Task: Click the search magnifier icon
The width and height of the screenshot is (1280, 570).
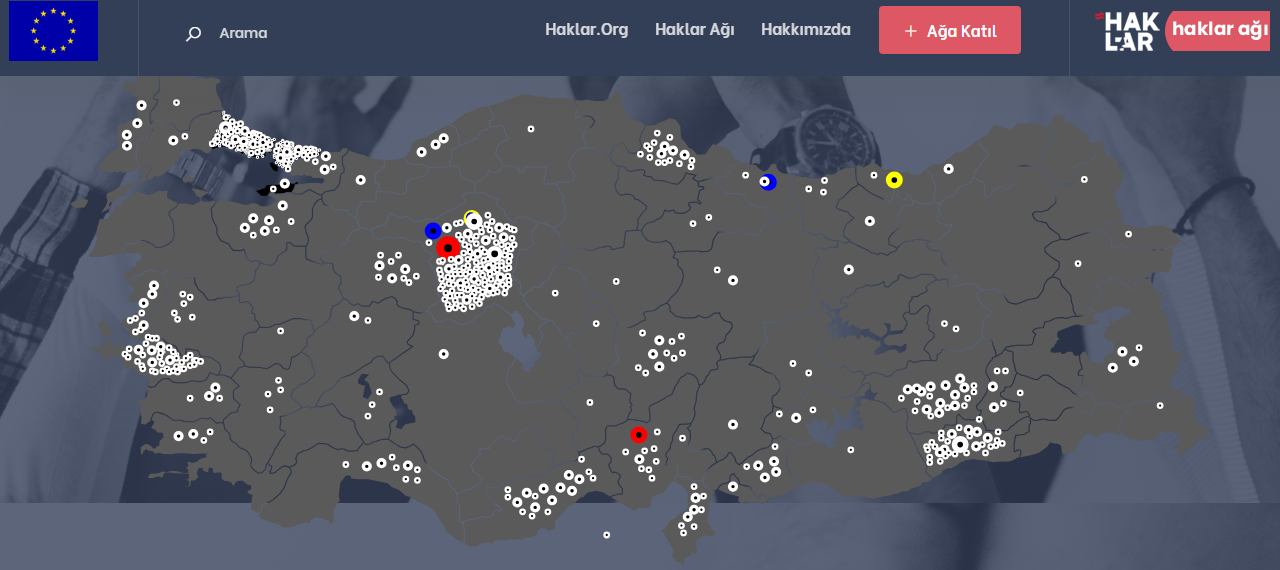Action: point(193,34)
